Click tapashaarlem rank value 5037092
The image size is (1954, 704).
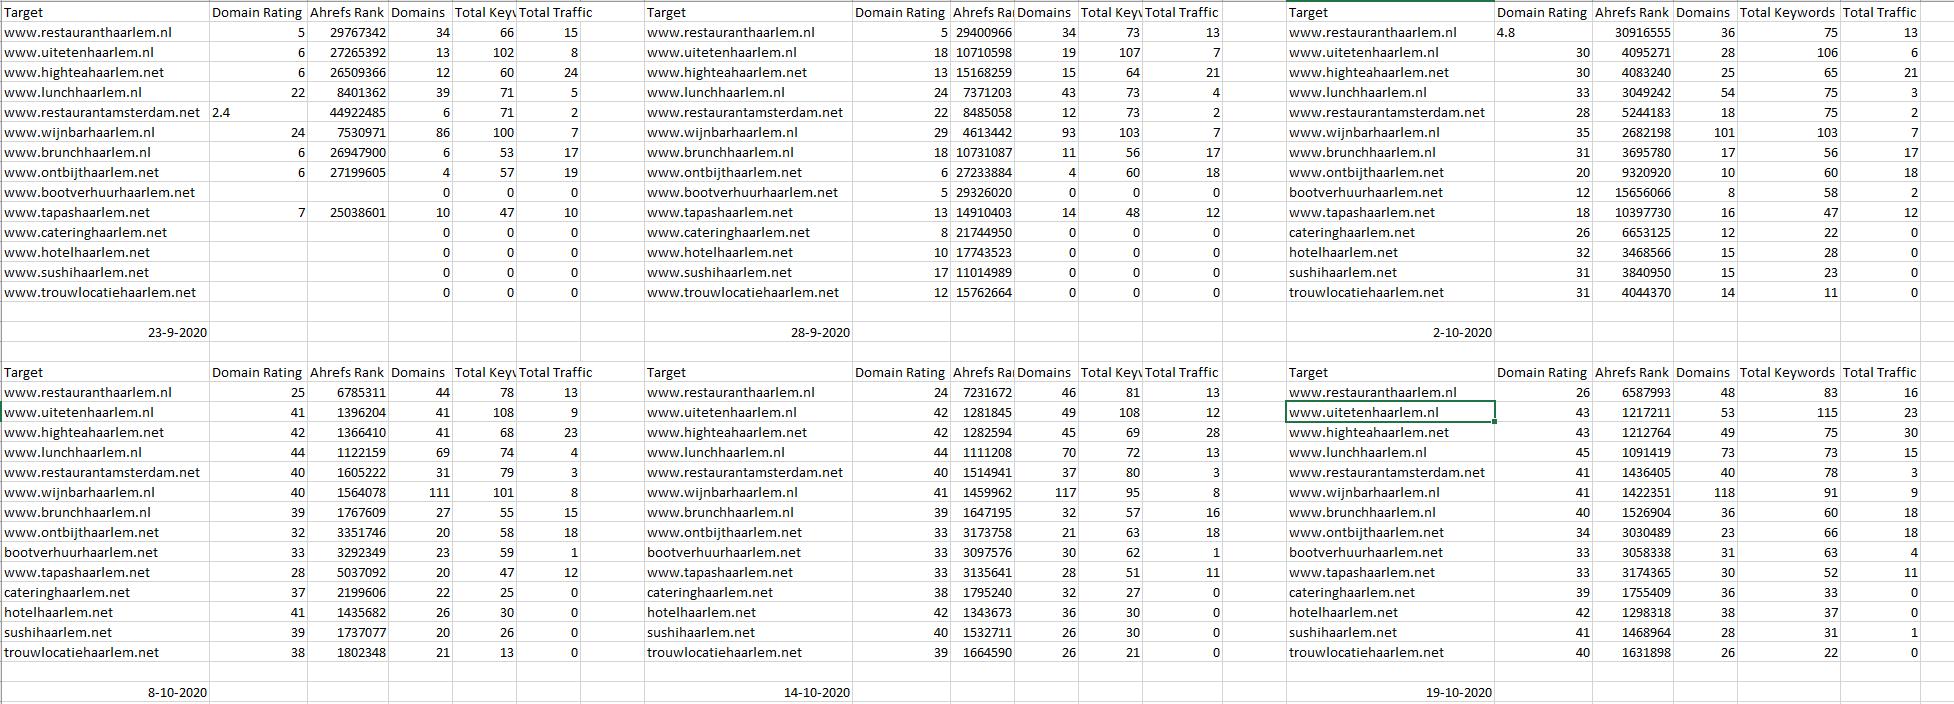tap(348, 572)
